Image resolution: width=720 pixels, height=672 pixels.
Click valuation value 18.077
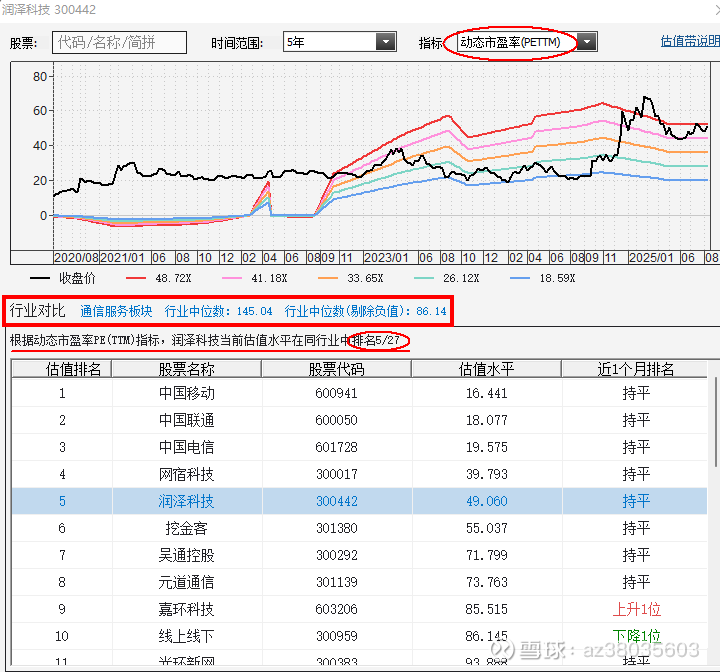pos(486,420)
